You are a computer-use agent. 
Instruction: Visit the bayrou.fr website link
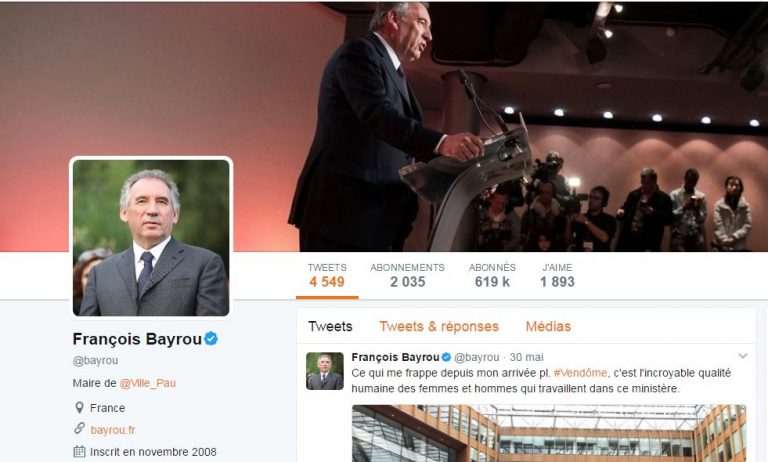113,430
